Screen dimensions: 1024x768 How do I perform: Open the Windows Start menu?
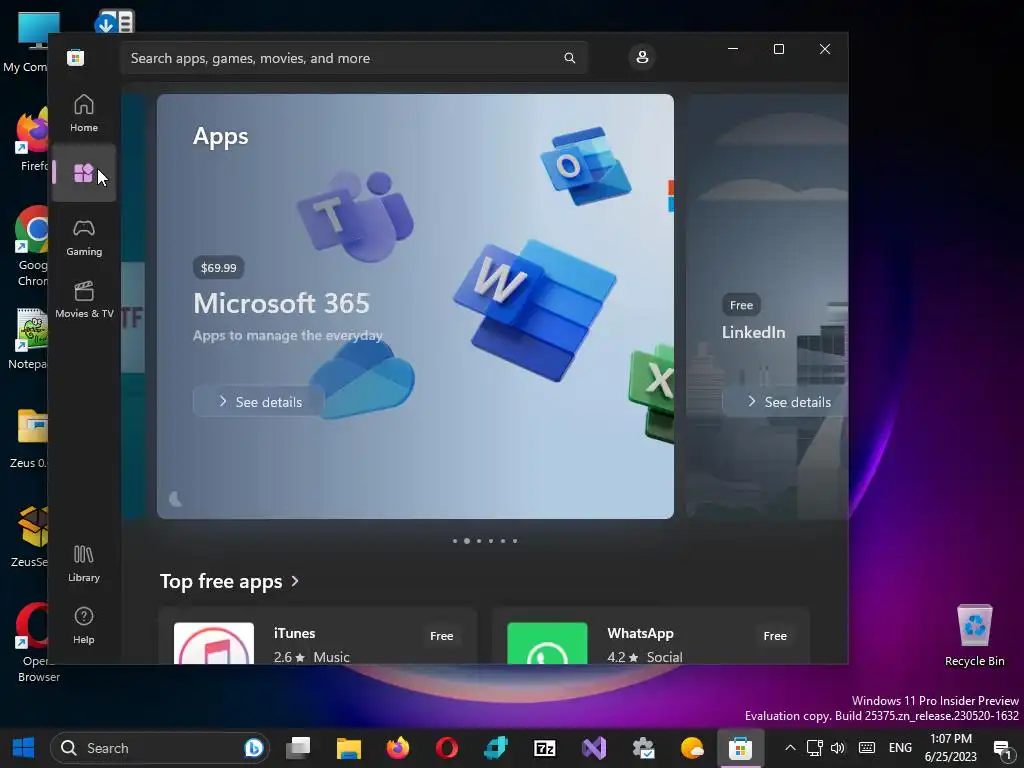pos(24,748)
